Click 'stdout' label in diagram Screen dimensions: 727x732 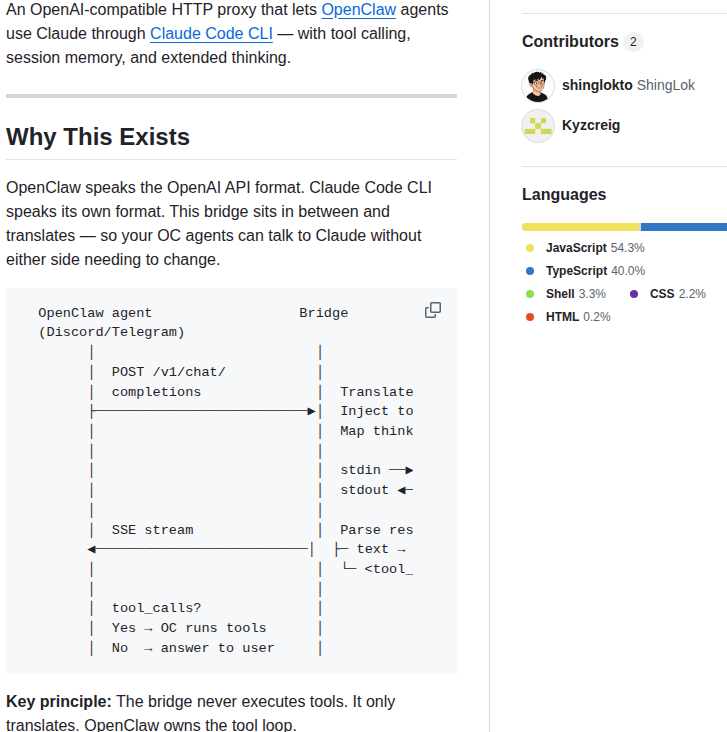[x=364, y=490]
